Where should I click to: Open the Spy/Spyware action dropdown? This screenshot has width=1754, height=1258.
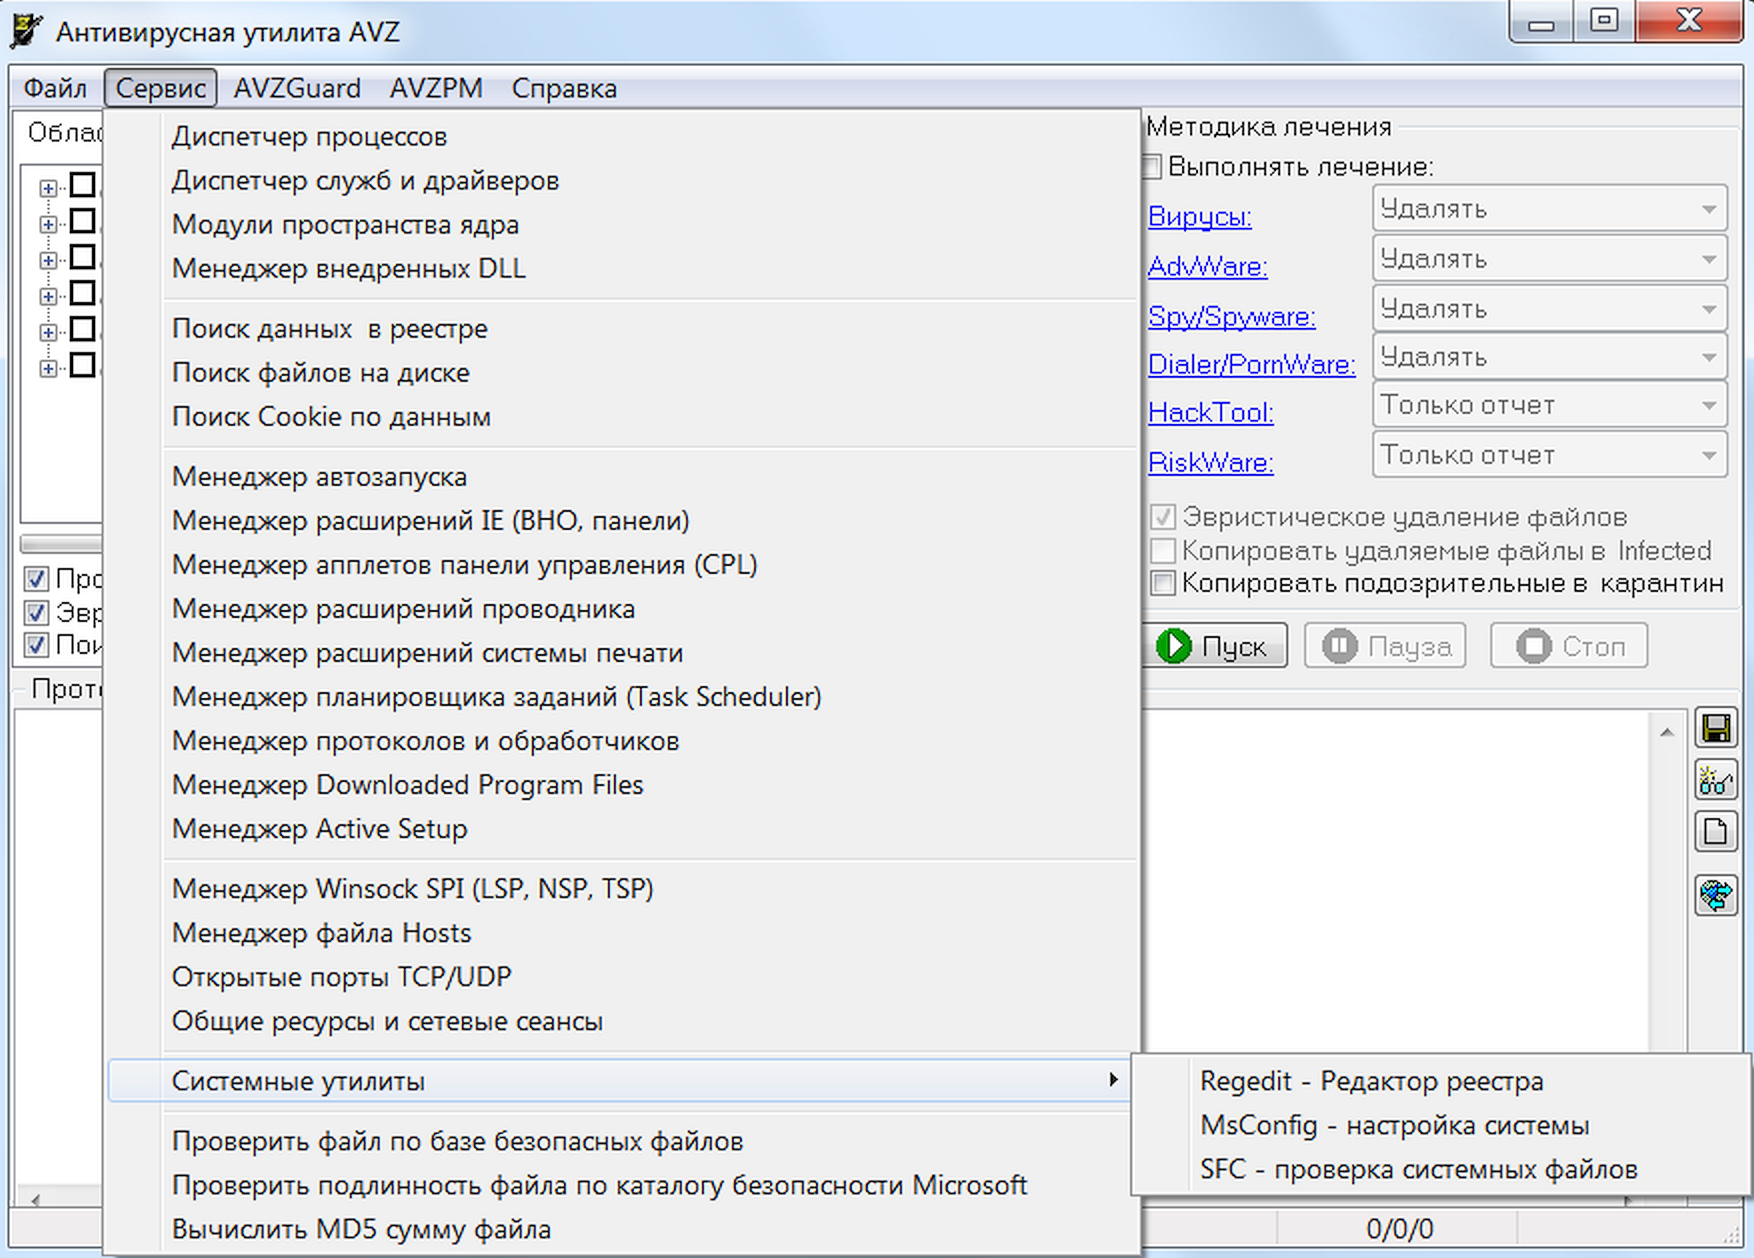click(1549, 309)
